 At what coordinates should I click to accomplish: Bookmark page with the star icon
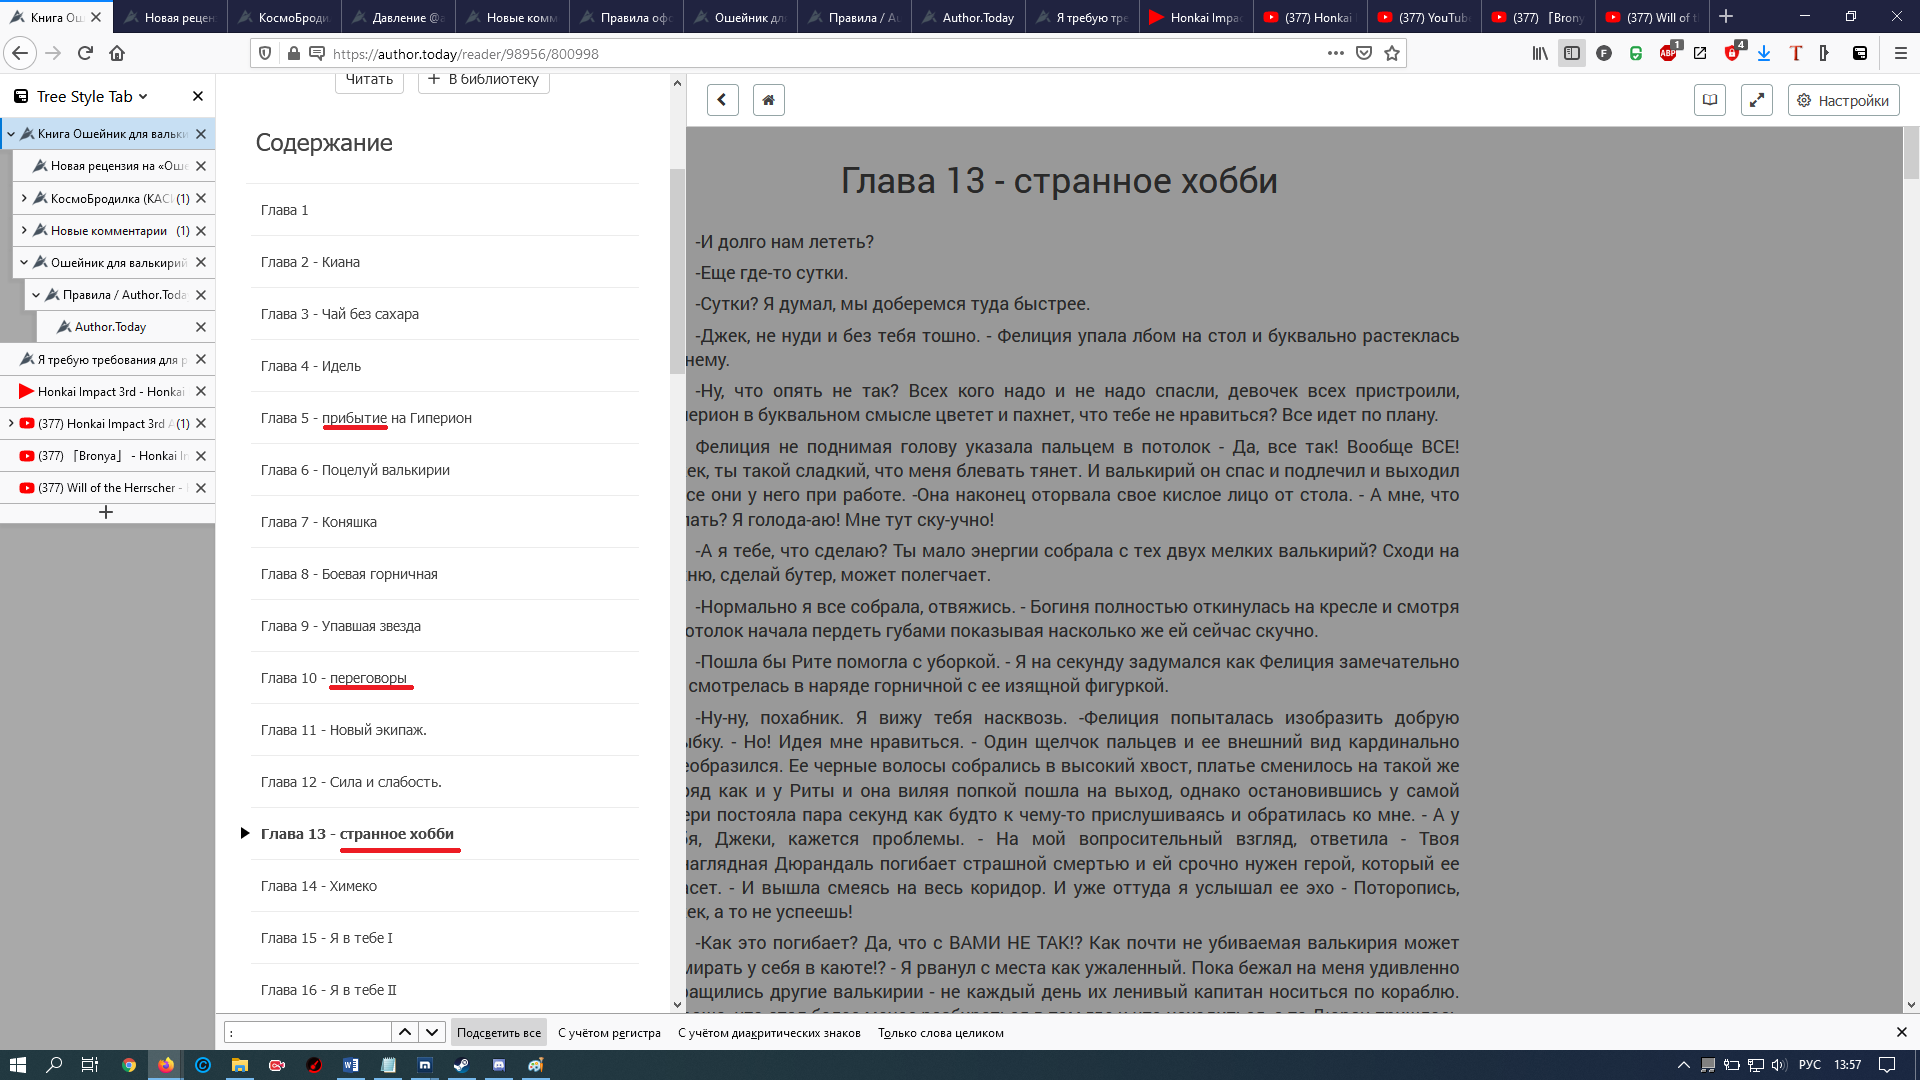coord(1392,54)
